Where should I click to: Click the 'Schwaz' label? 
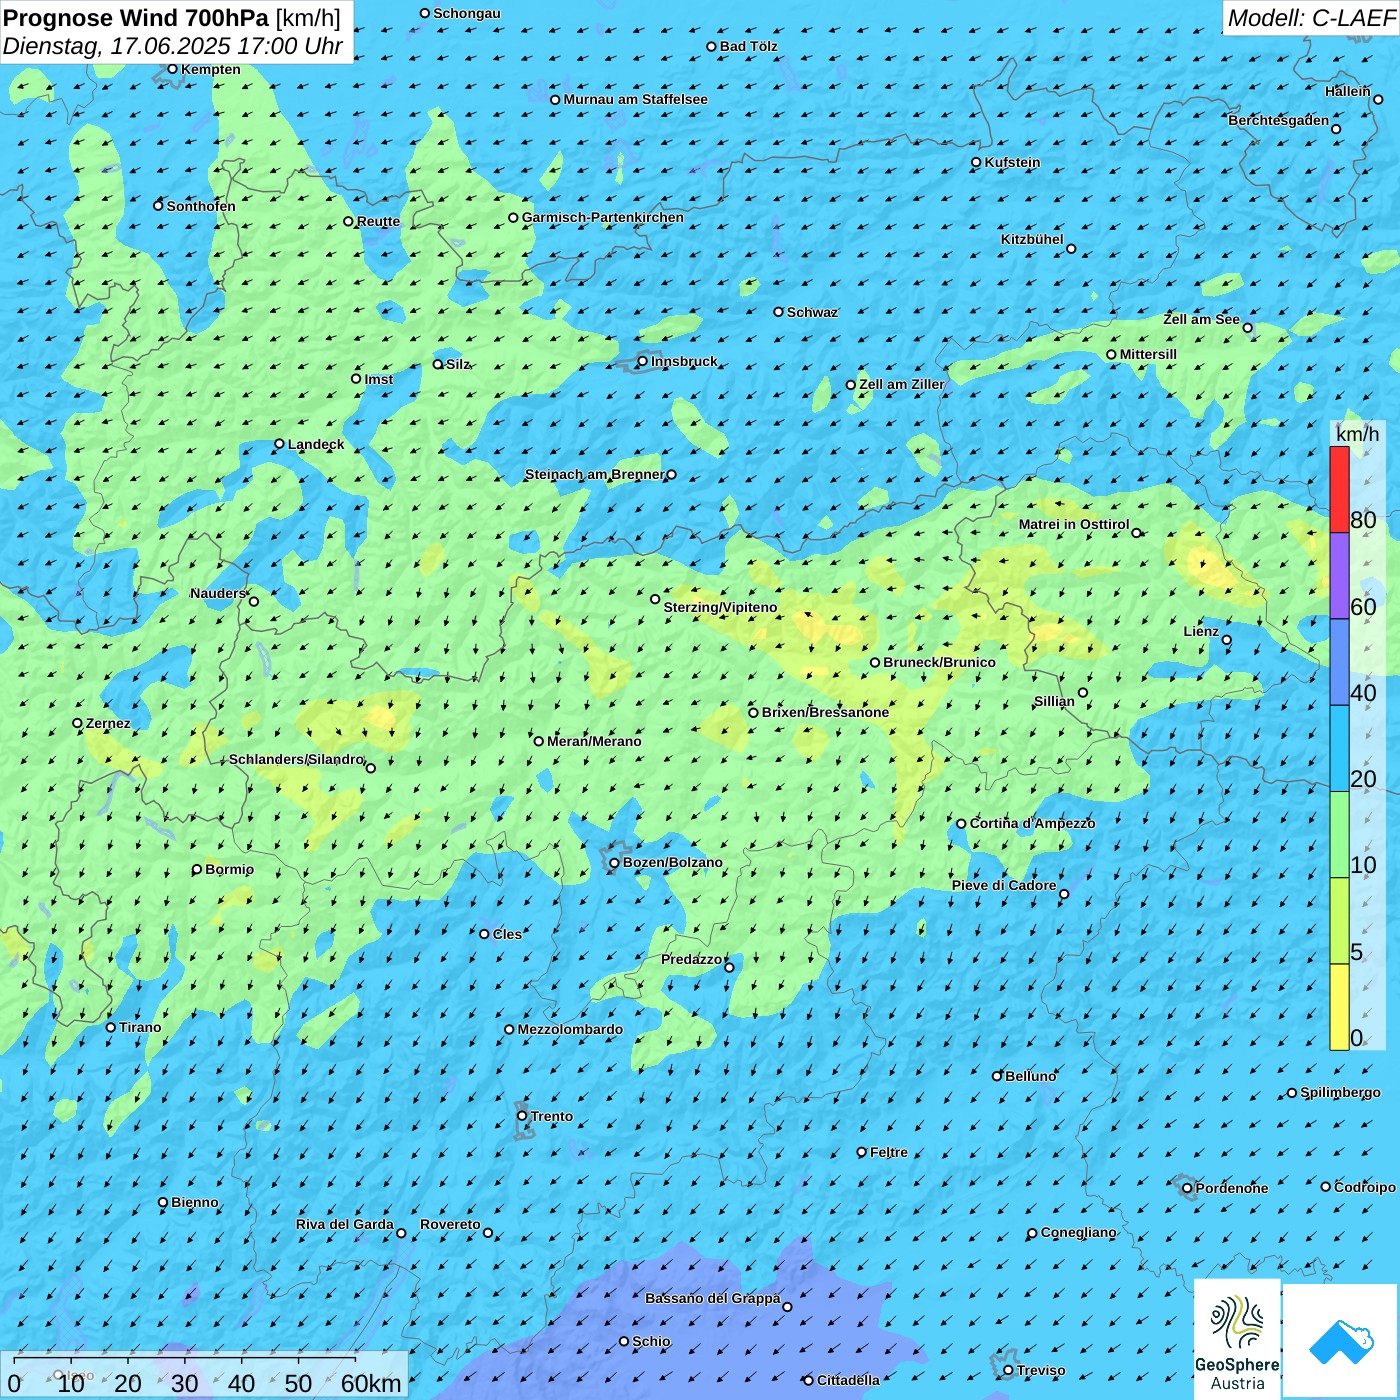pyautogui.click(x=812, y=312)
